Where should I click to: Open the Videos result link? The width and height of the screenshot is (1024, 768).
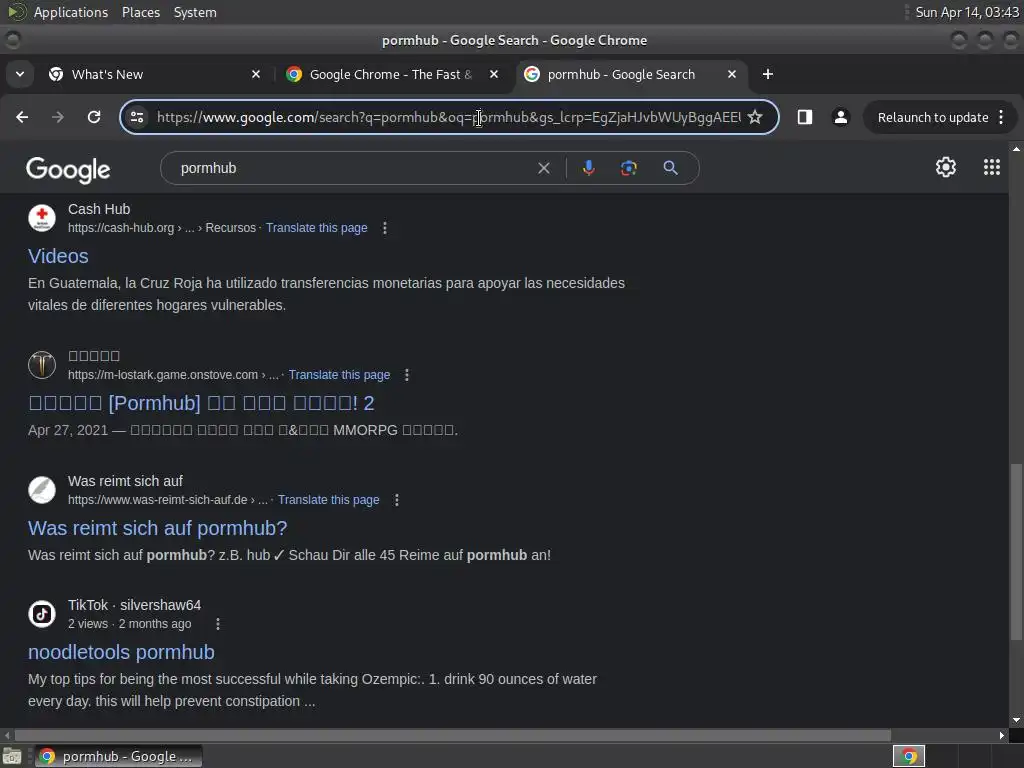click(x=58, y=256)
